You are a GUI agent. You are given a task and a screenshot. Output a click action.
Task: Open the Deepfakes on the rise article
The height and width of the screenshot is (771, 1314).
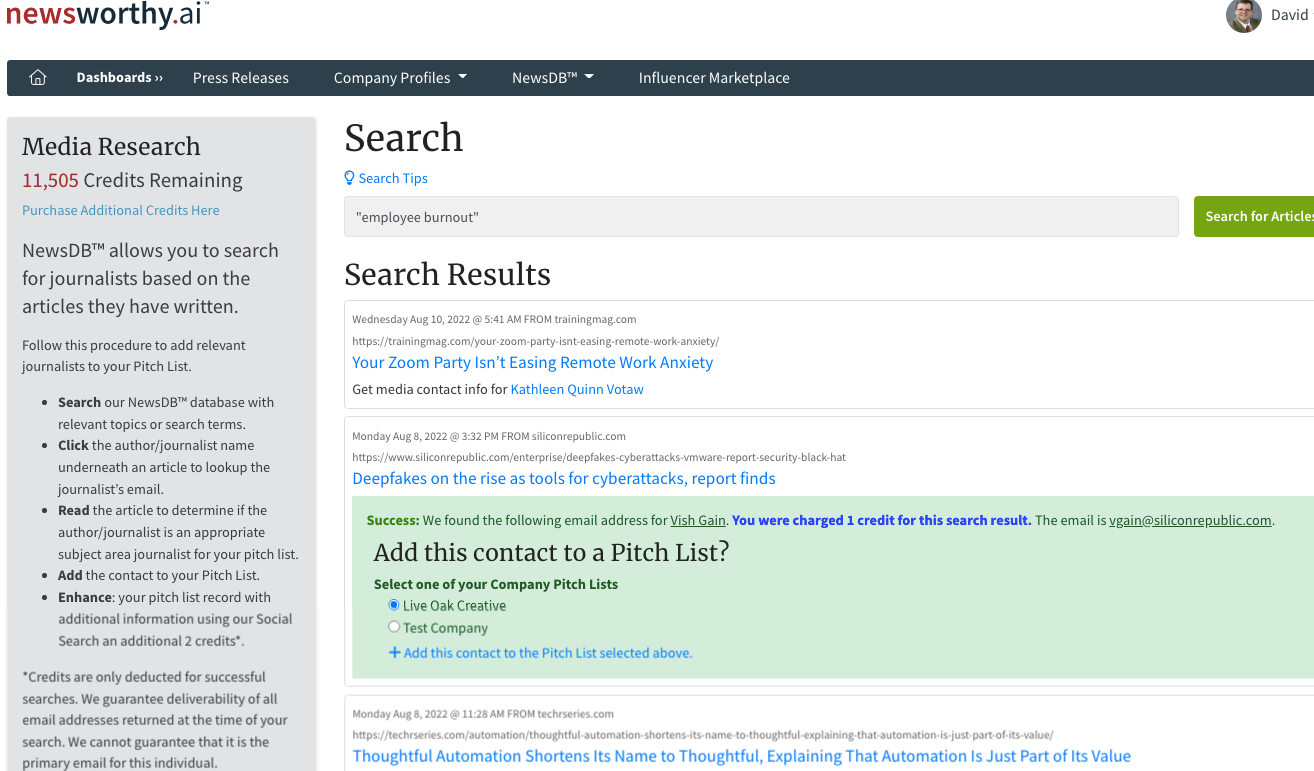(564, 478)
